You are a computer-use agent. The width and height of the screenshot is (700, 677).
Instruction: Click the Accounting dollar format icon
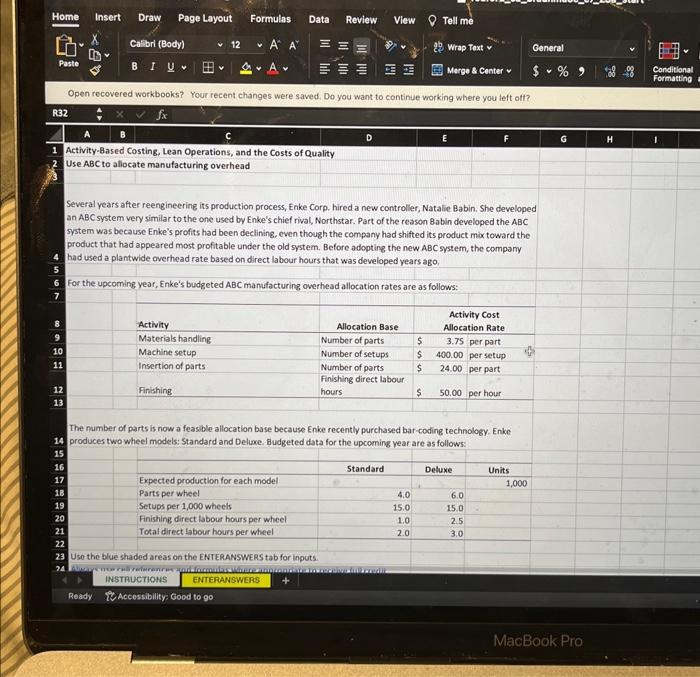[536, 71]
